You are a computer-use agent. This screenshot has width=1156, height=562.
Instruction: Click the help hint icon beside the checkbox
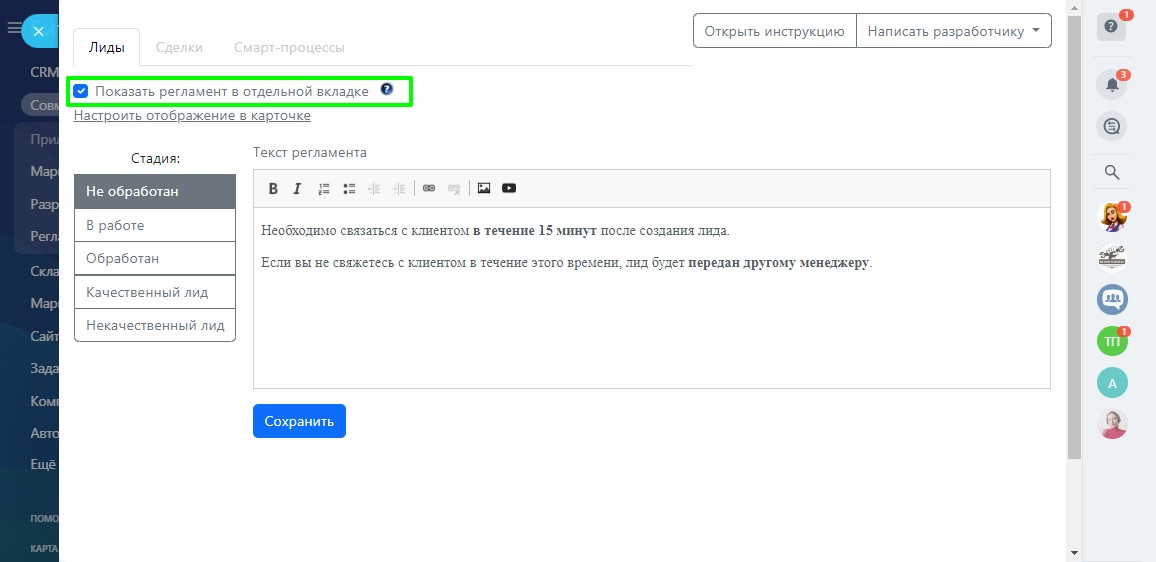click(x=387, y=90)
